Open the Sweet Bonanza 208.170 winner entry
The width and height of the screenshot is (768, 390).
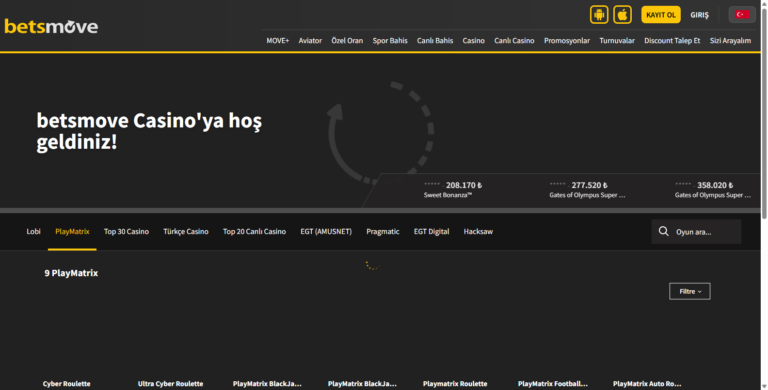(x=453, y=189)
